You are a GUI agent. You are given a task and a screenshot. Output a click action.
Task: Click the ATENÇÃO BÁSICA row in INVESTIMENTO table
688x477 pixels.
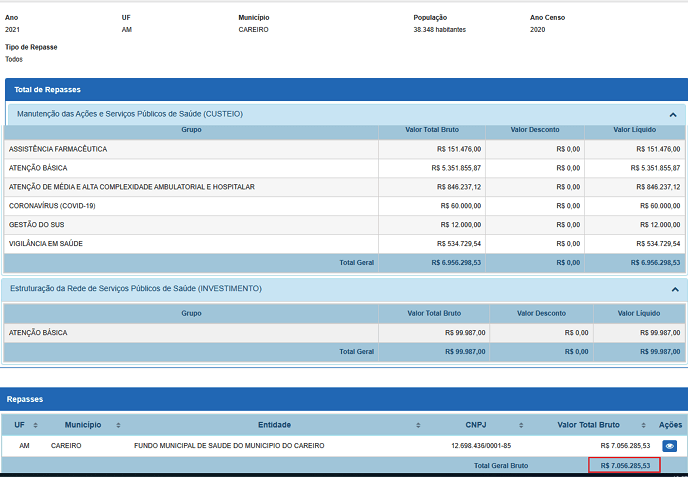[344, 333]
